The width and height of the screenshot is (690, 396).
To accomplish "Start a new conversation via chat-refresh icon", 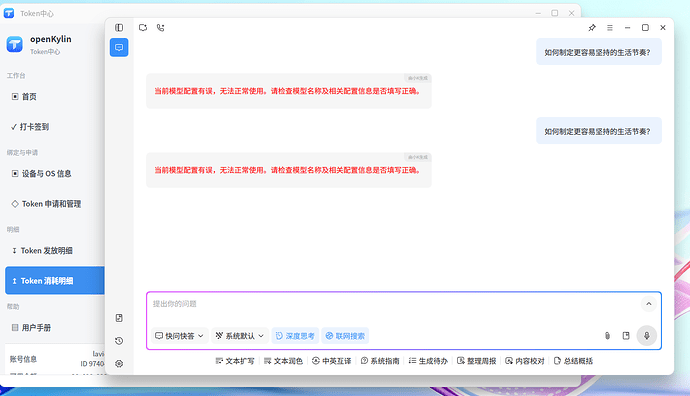I will click(143, 28).
